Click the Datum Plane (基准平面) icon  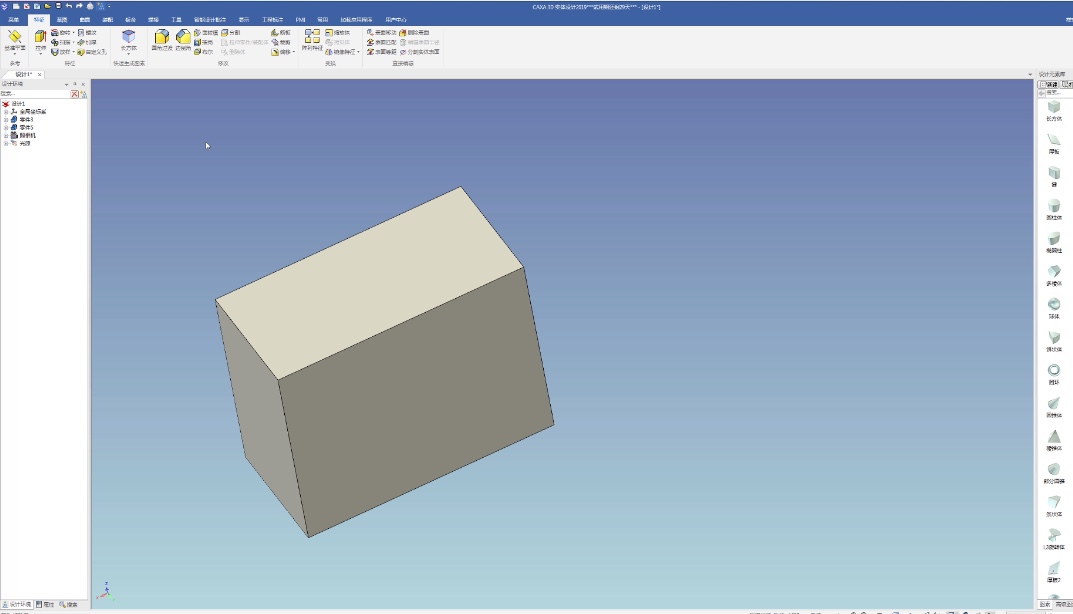tap(14, 37)
